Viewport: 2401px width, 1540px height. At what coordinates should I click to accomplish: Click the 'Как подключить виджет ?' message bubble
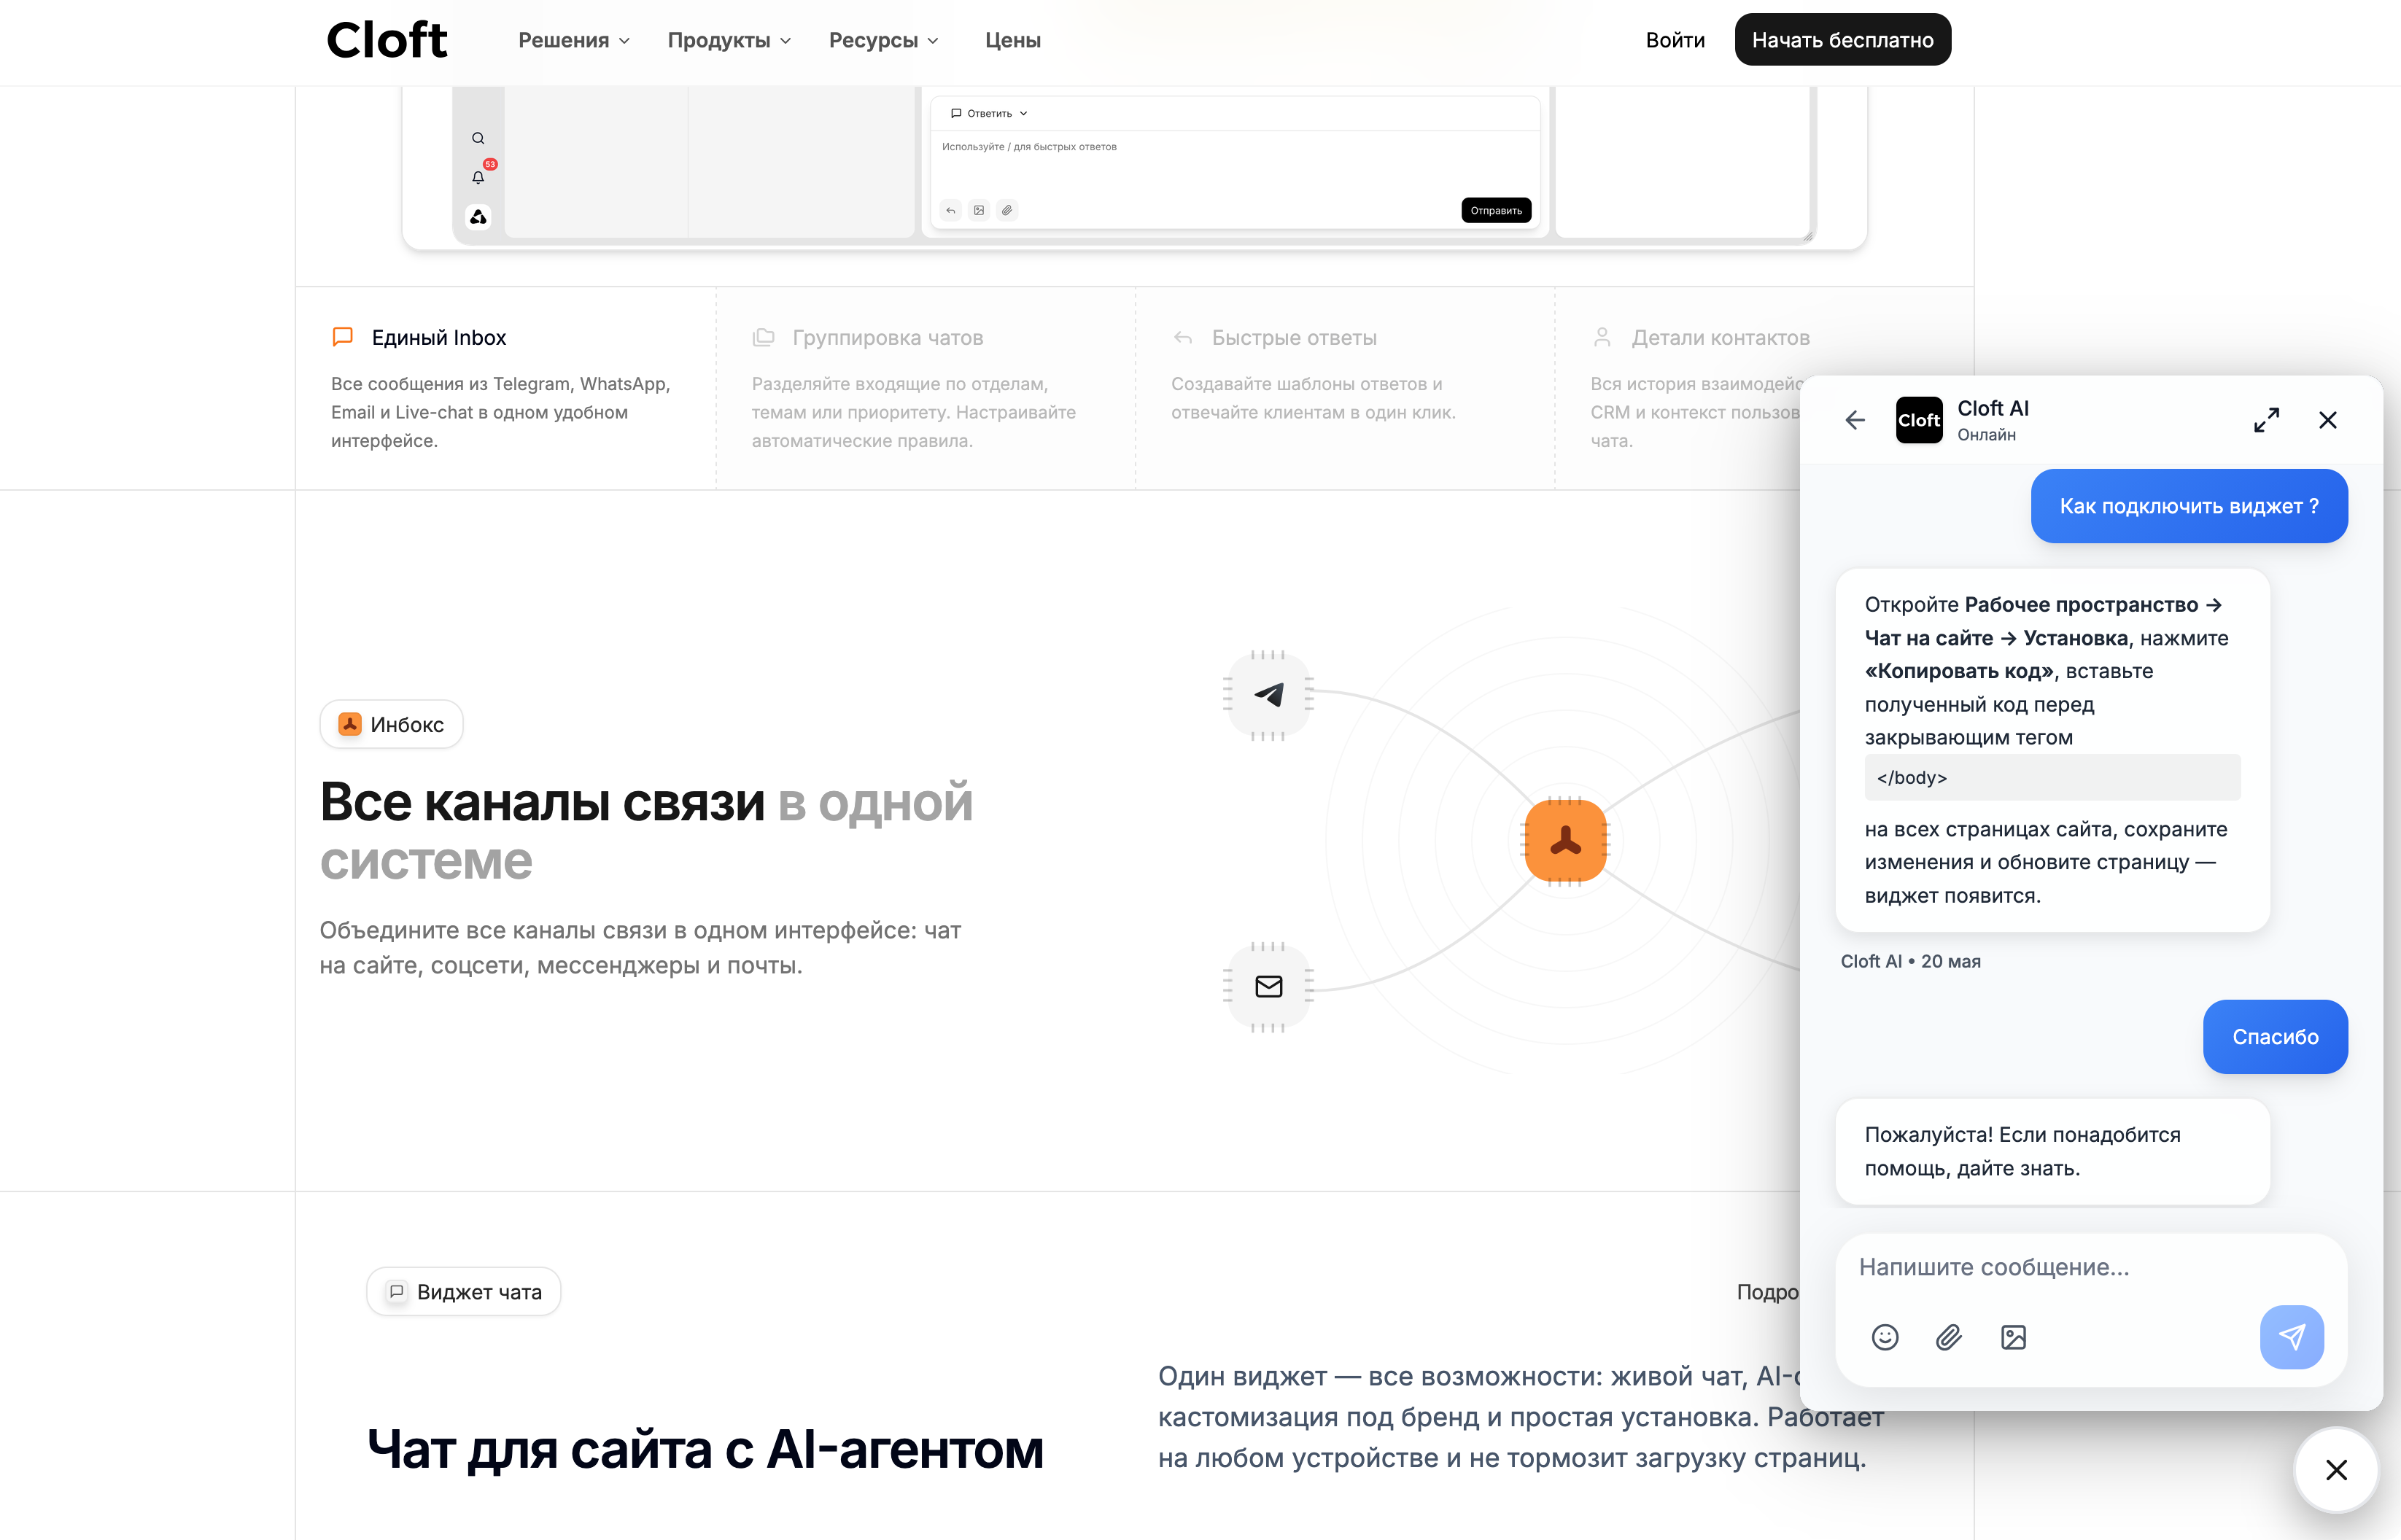pos(2189,506)
